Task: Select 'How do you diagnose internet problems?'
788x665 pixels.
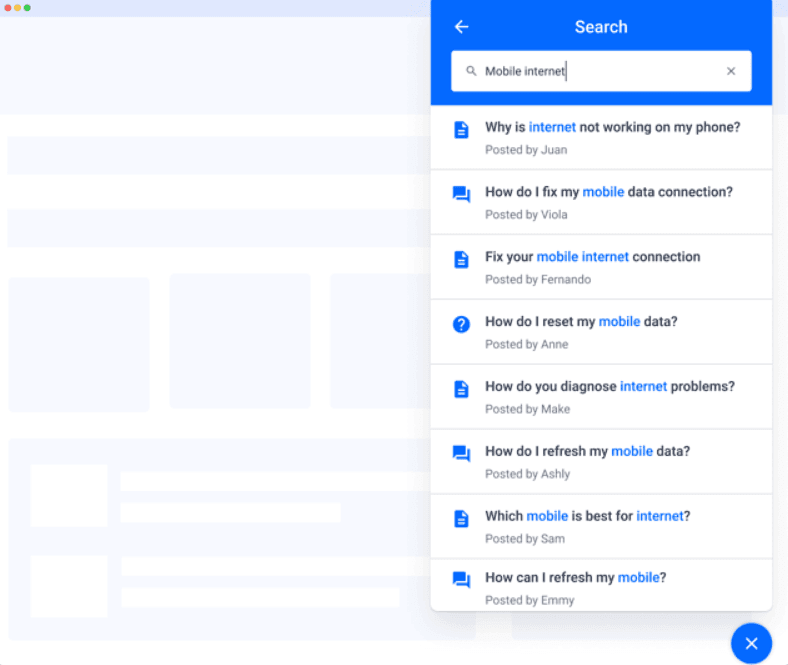Action: pos(609,387)
